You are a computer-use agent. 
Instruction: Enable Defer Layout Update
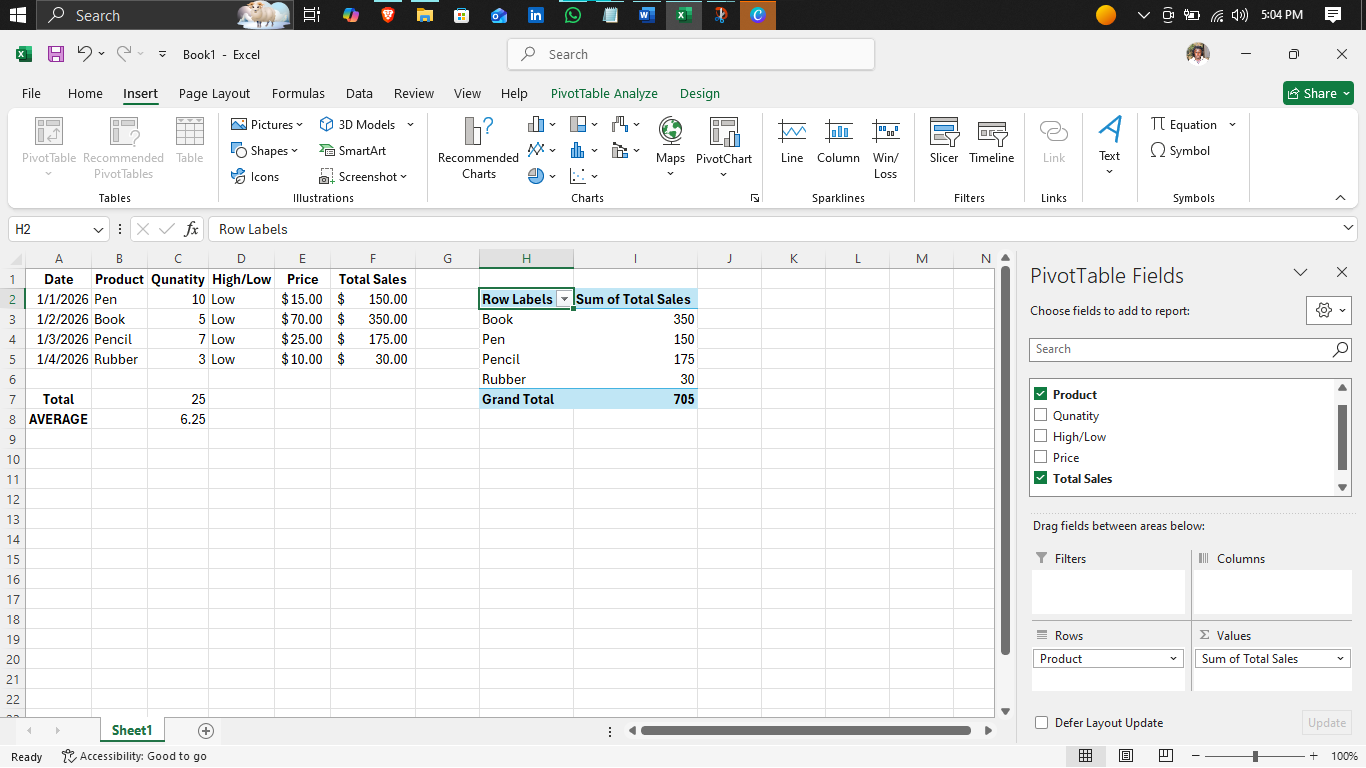pyautogui.click(x=1041, y=722)
